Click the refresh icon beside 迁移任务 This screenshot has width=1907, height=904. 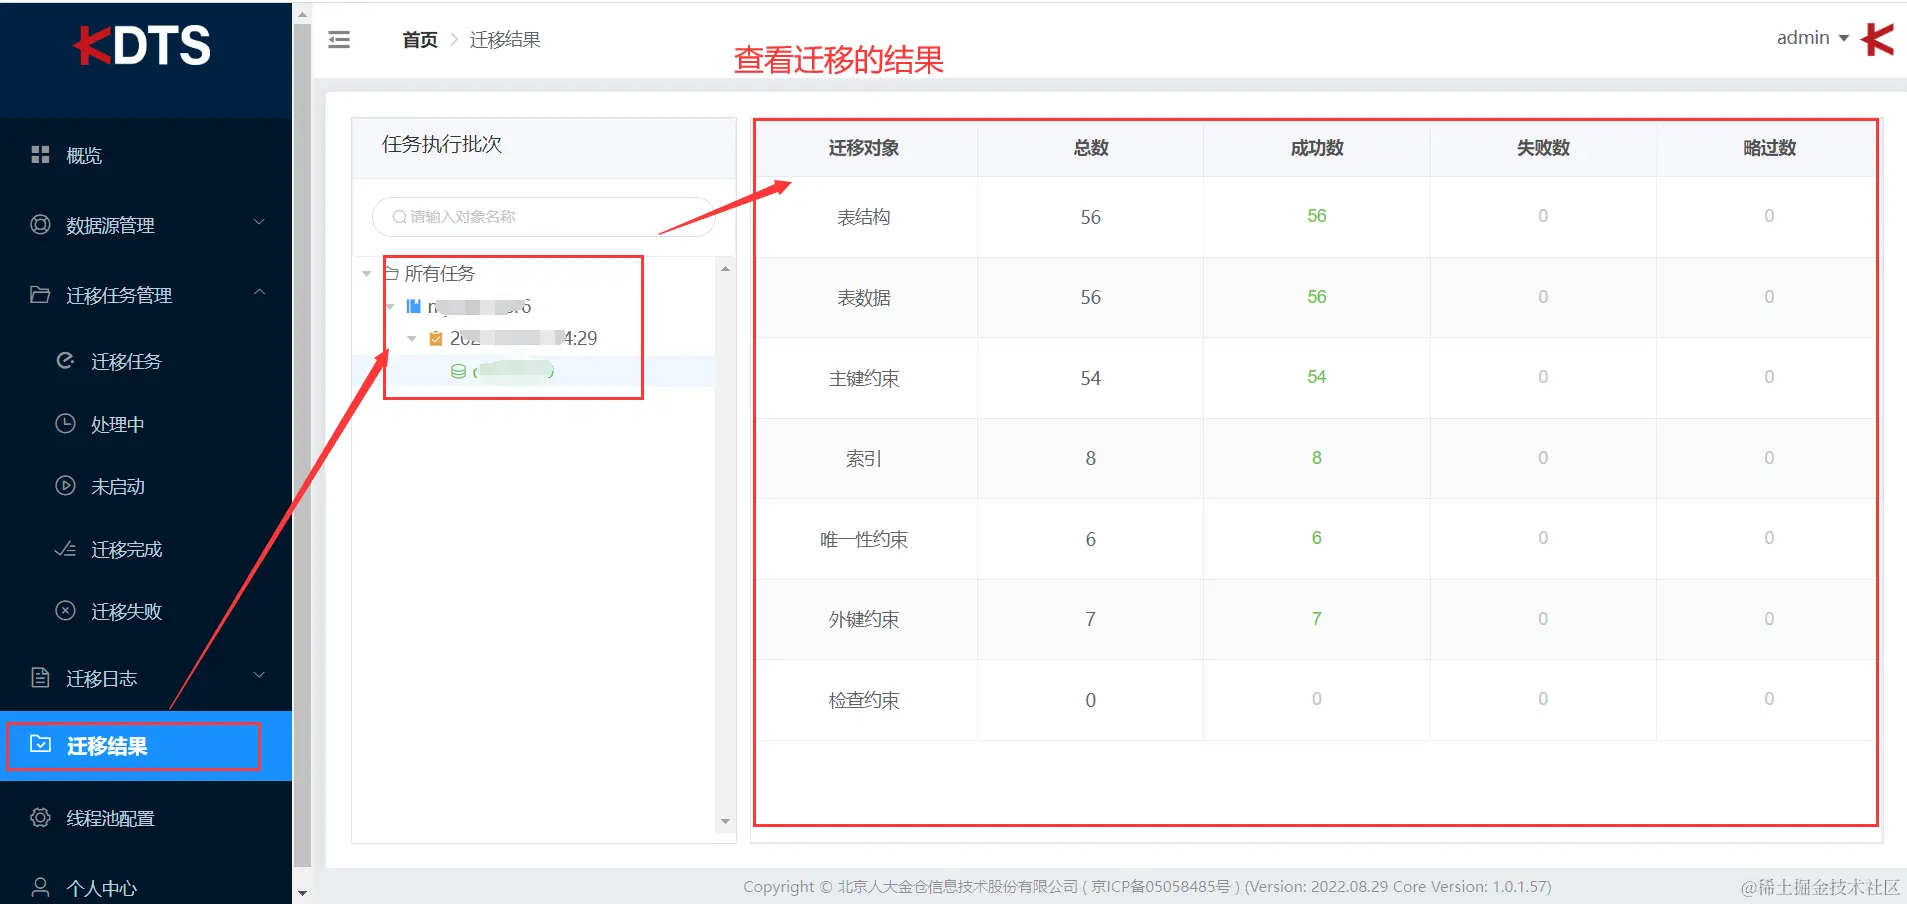coord(65,360)
